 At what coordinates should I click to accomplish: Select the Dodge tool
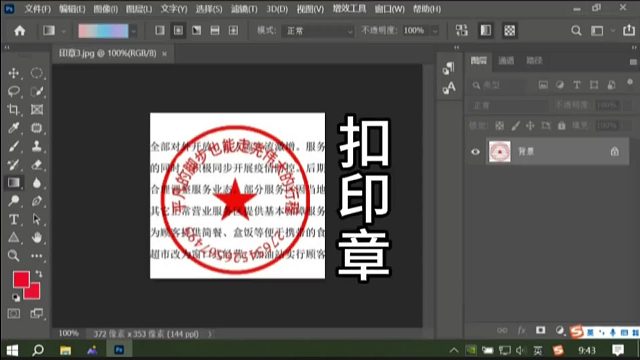tap(13, 201)
